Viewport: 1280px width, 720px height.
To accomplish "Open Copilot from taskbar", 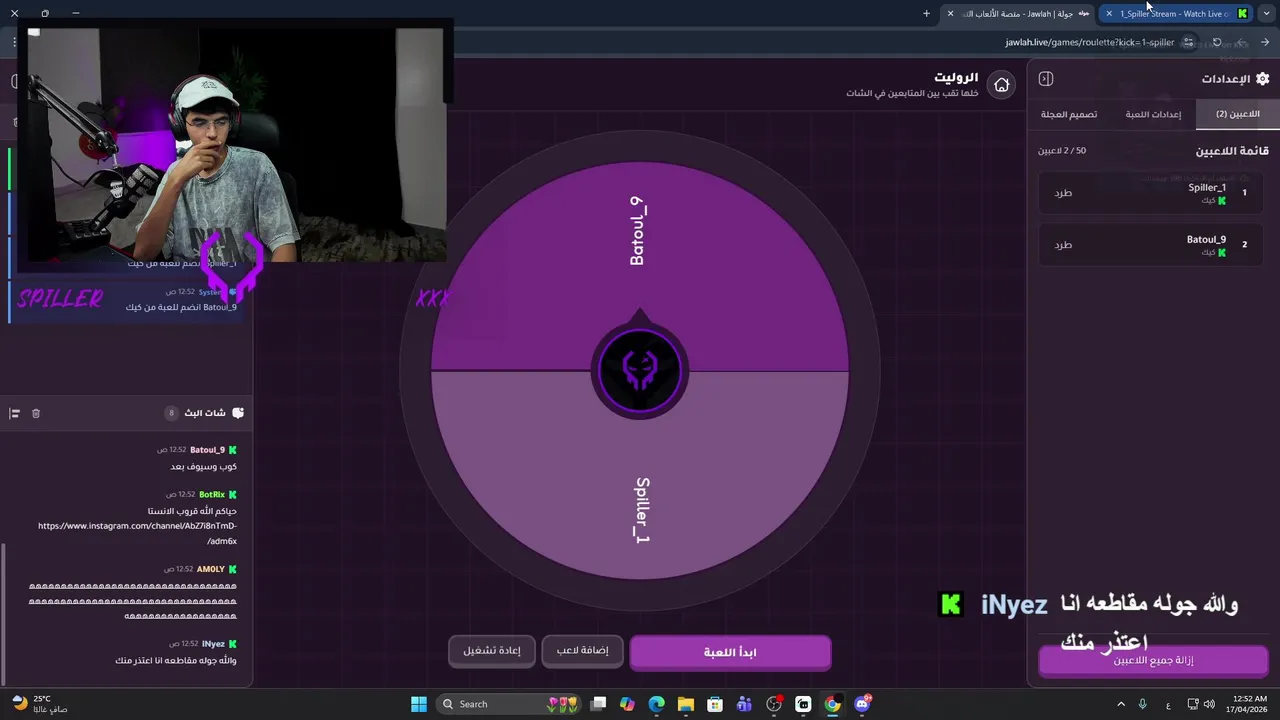I will point(627,704).
